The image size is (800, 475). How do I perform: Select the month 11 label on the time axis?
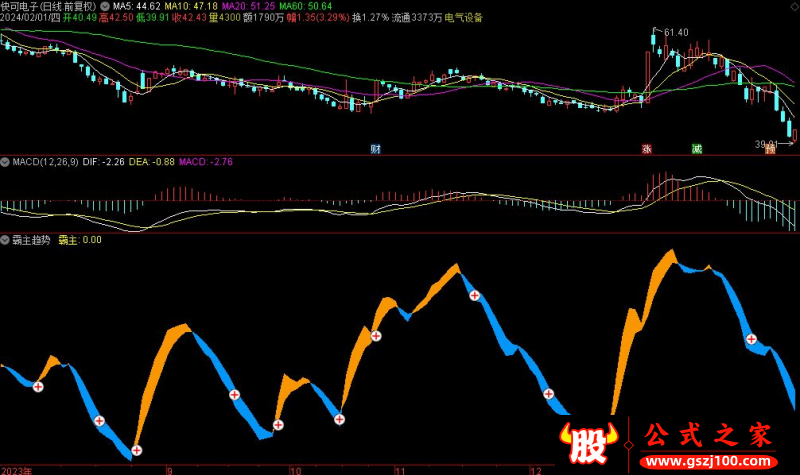point(401,470)
